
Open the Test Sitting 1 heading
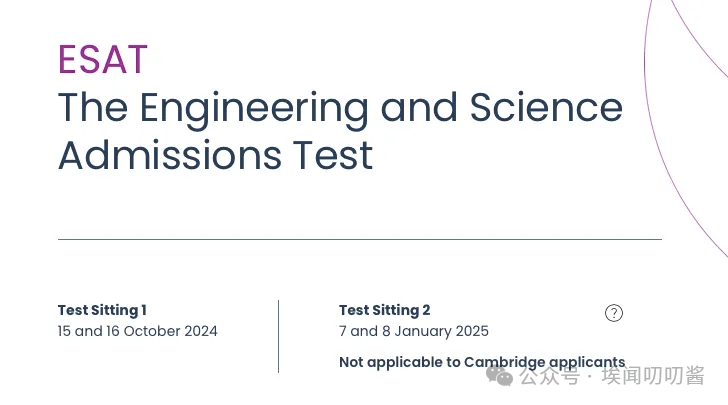[x=102, y=310]
